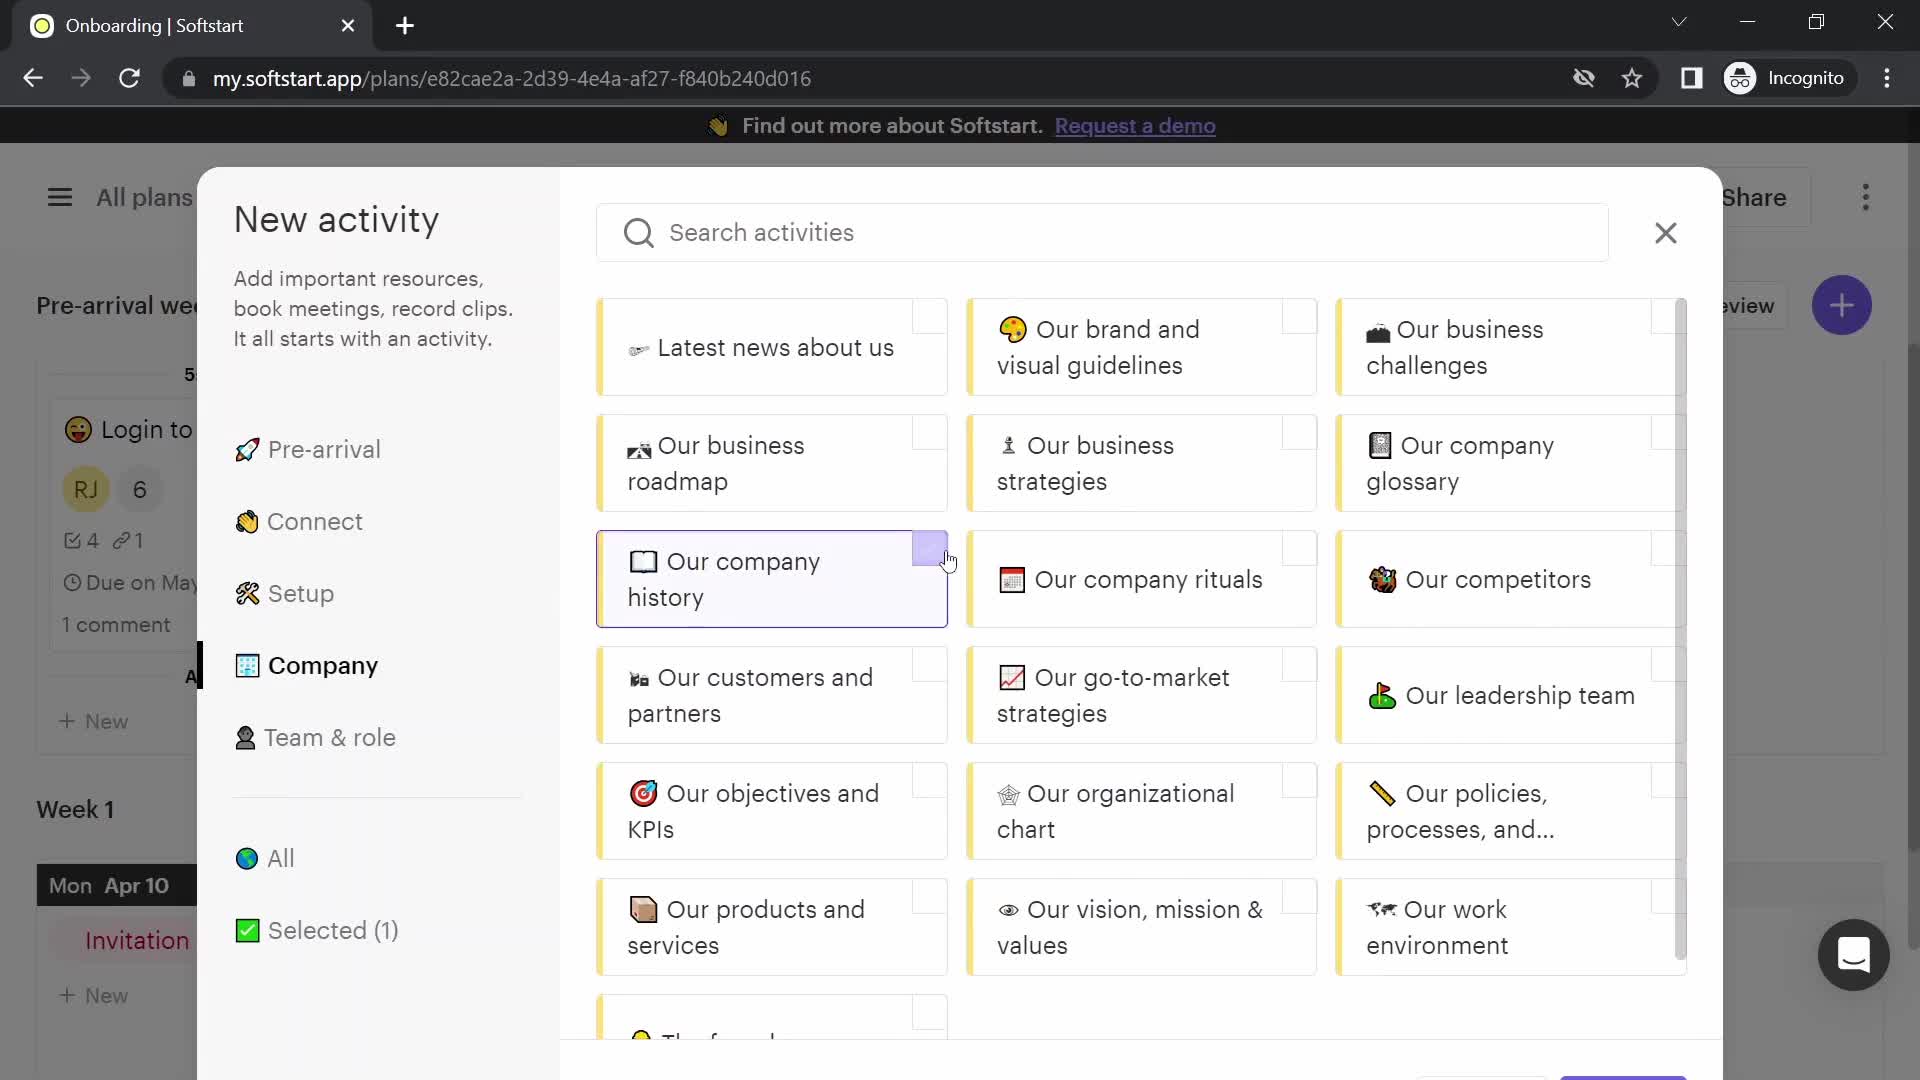
Task: Select the Setup category
Action: pos(285,594)
